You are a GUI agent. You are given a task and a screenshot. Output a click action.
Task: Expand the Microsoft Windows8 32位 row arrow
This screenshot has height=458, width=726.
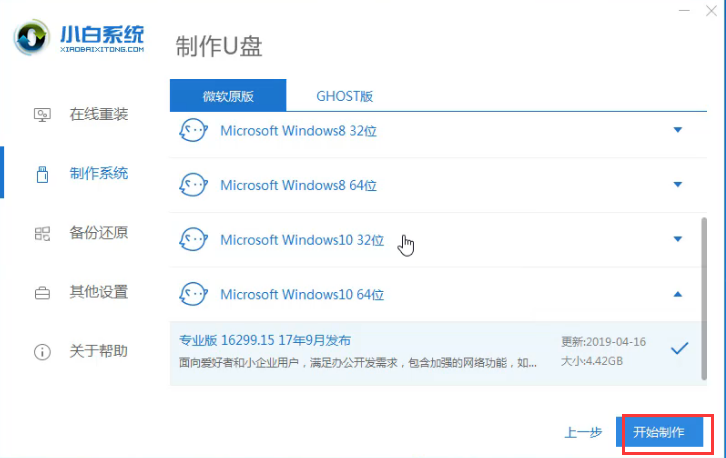click(x=678, y=130)
